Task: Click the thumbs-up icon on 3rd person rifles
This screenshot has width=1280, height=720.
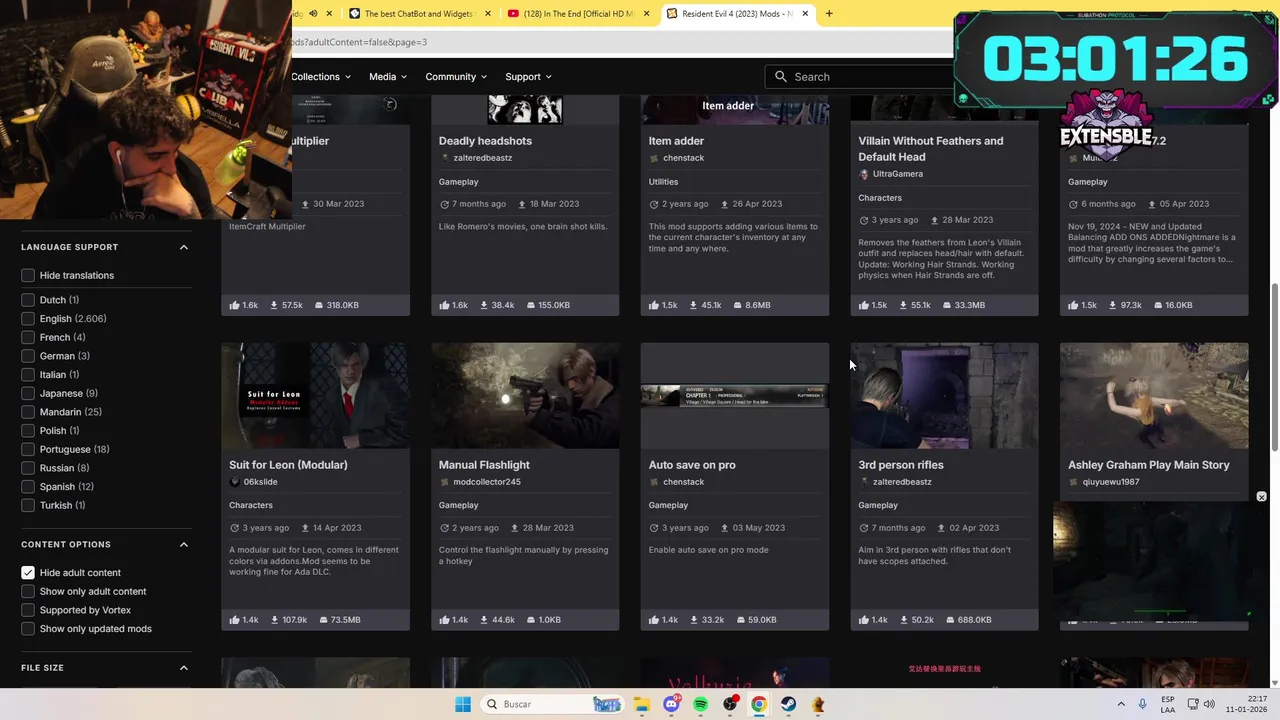Action: click(864, 620)
